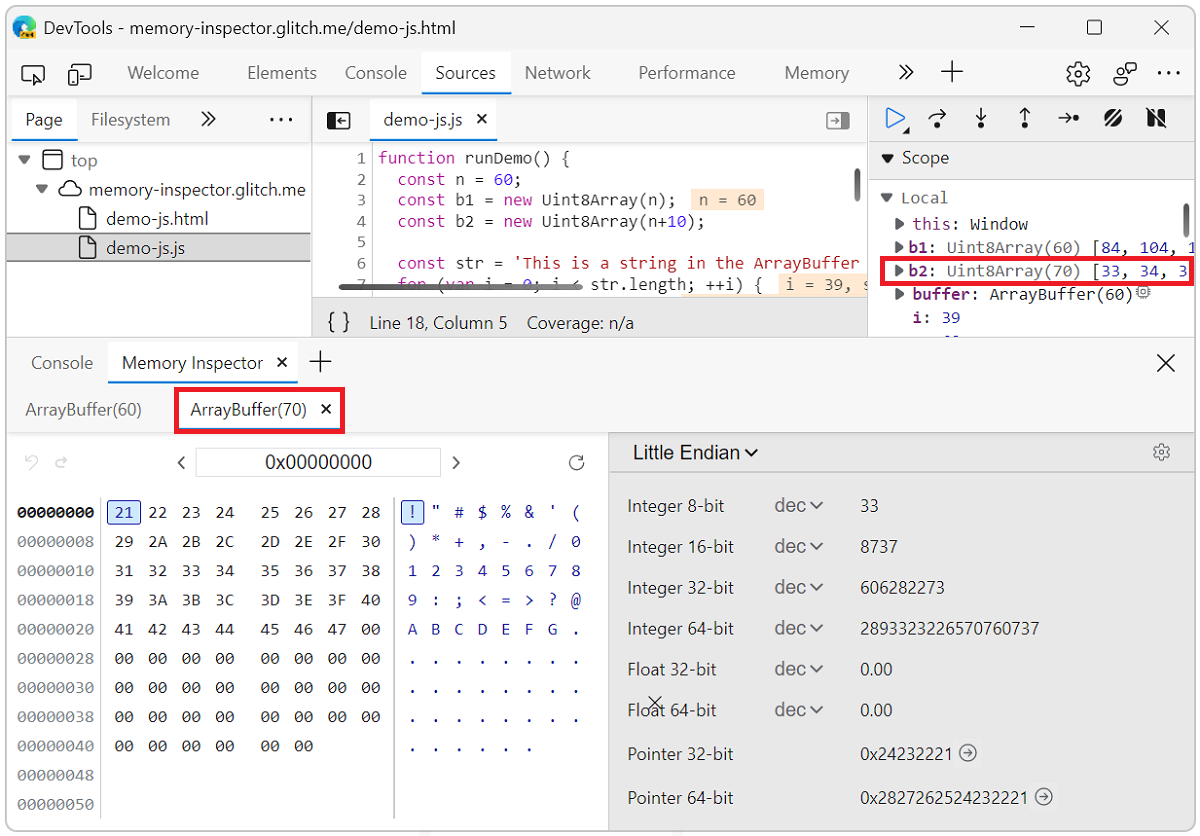Collapse the memory-inspector.glitch.me tree node

point(42,188)
